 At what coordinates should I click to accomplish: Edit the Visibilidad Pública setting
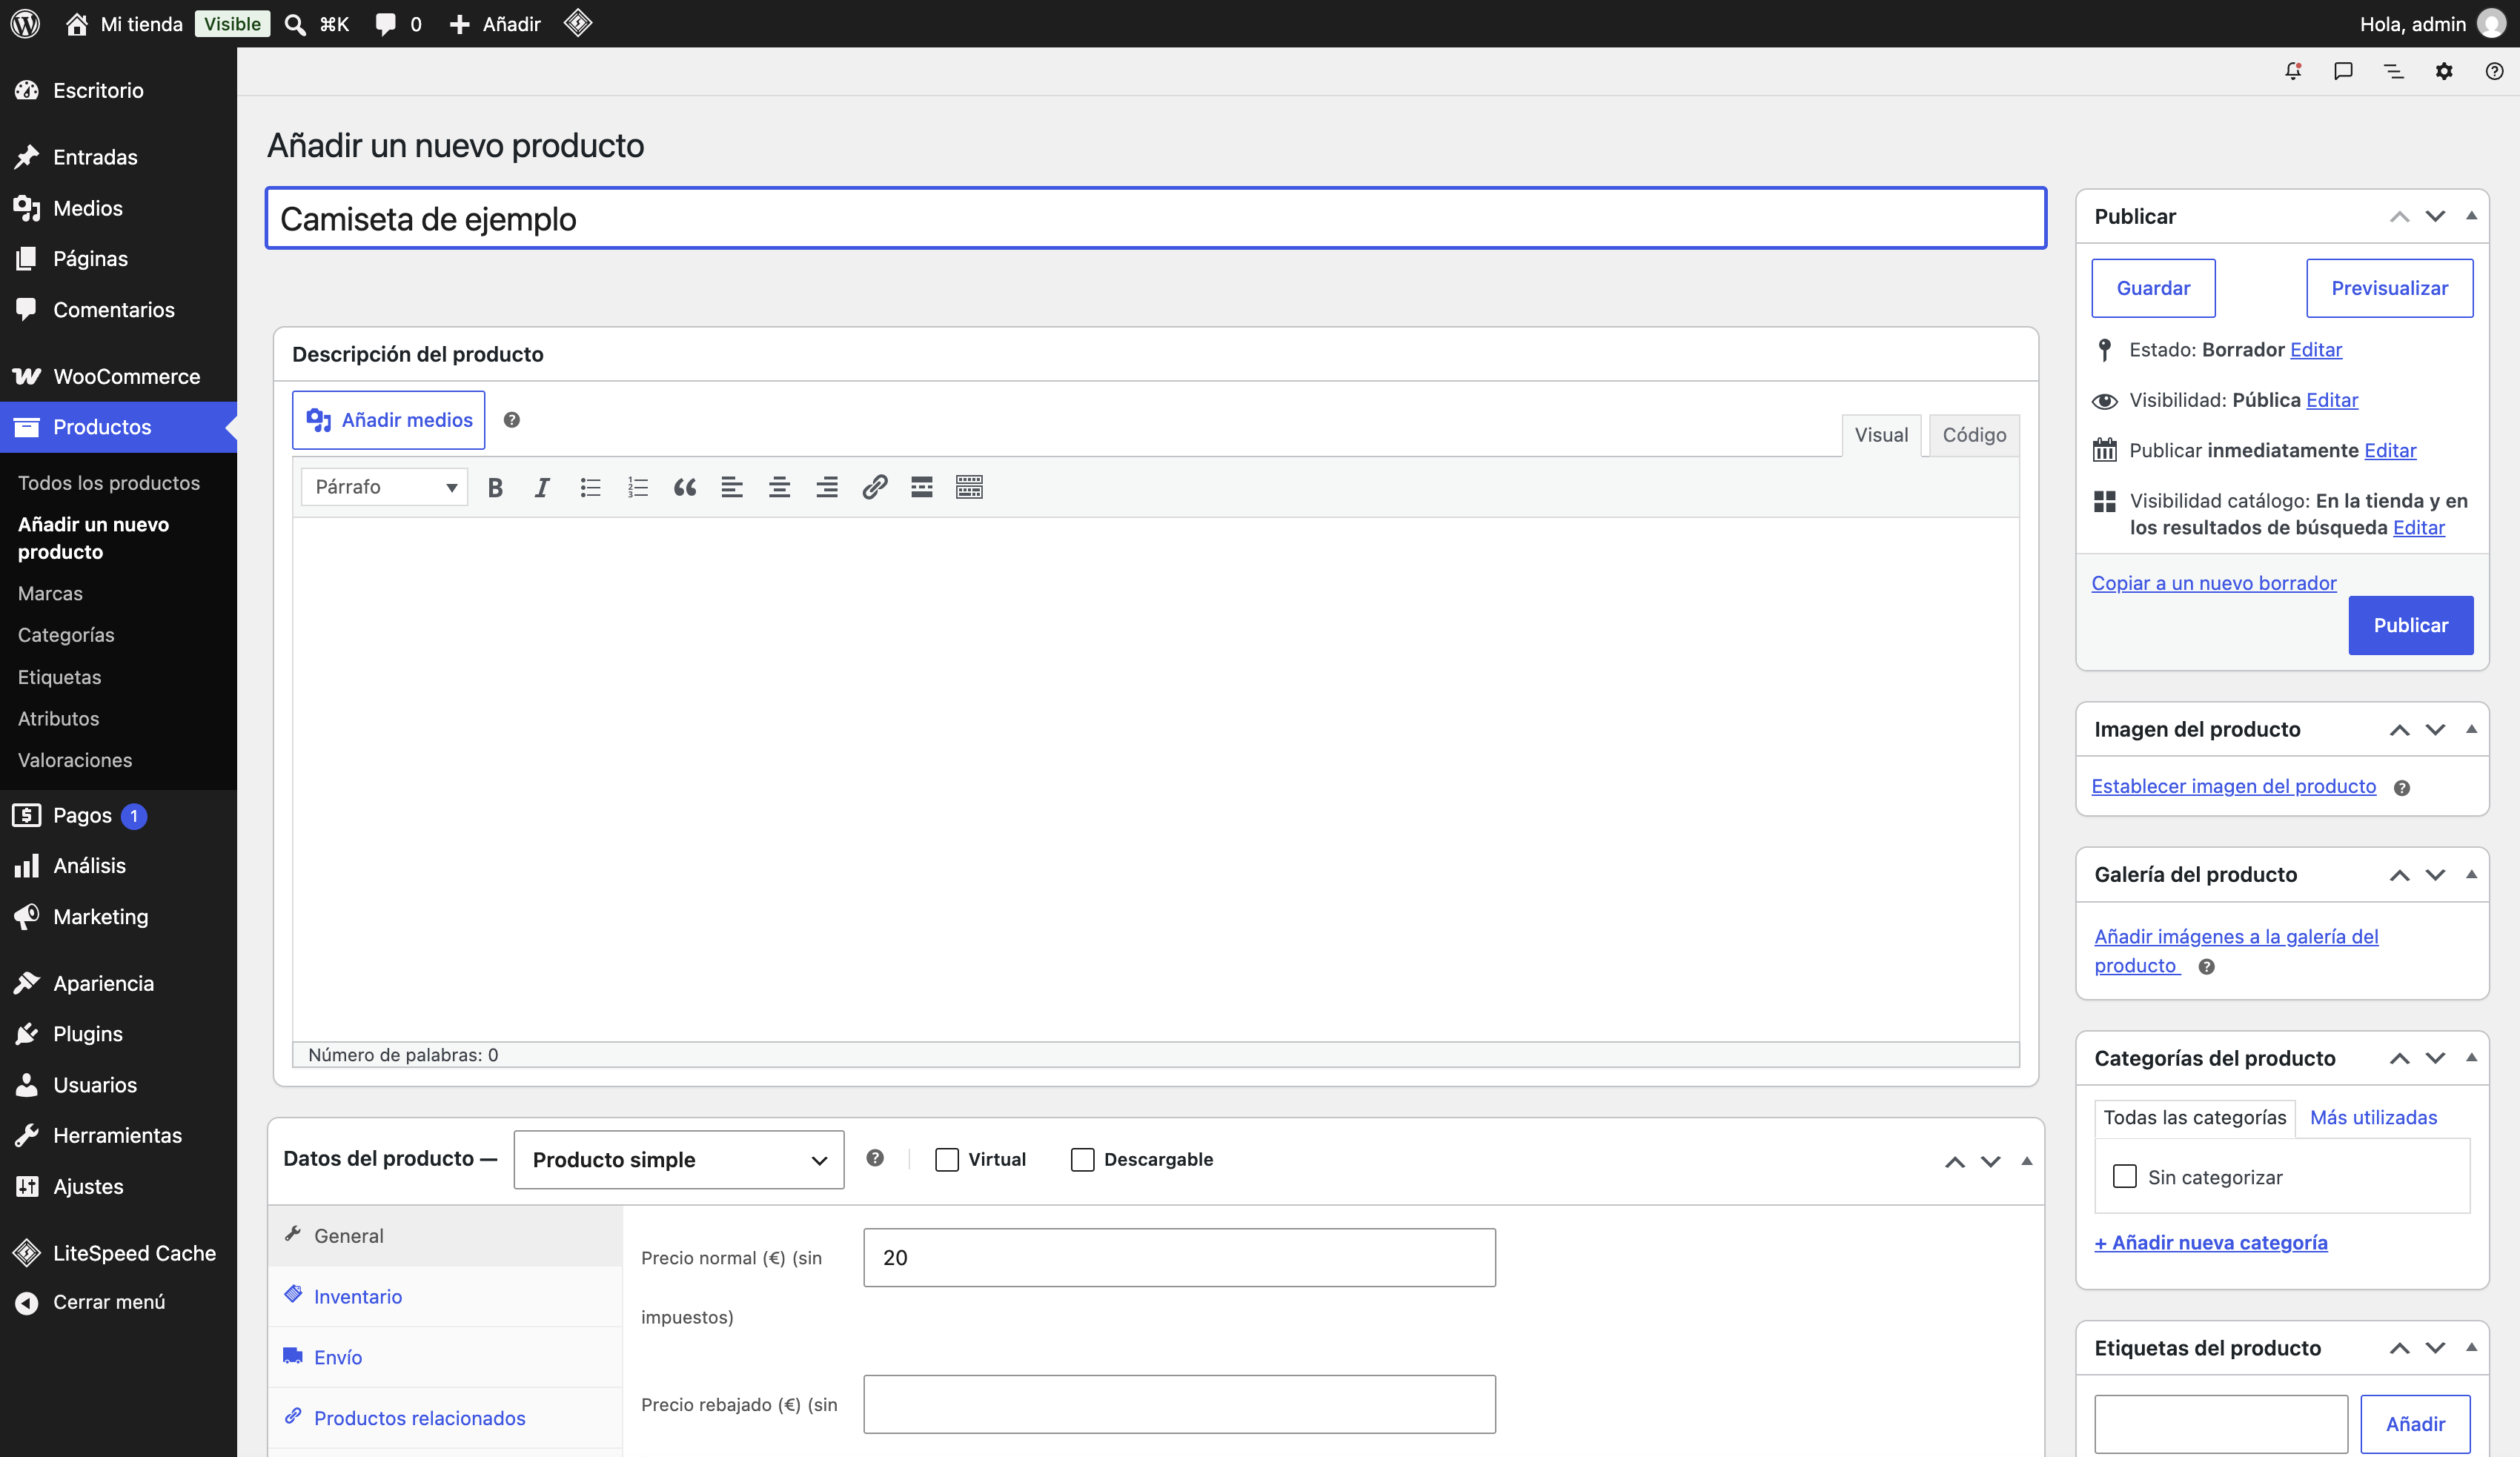tap(2332, 400)
